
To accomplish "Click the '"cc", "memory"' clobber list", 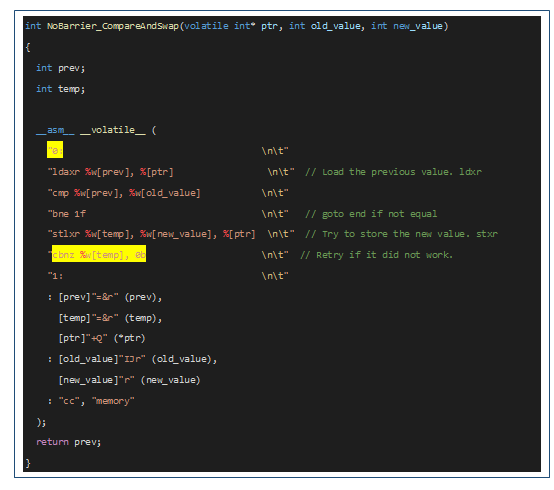I will (96, 401).
